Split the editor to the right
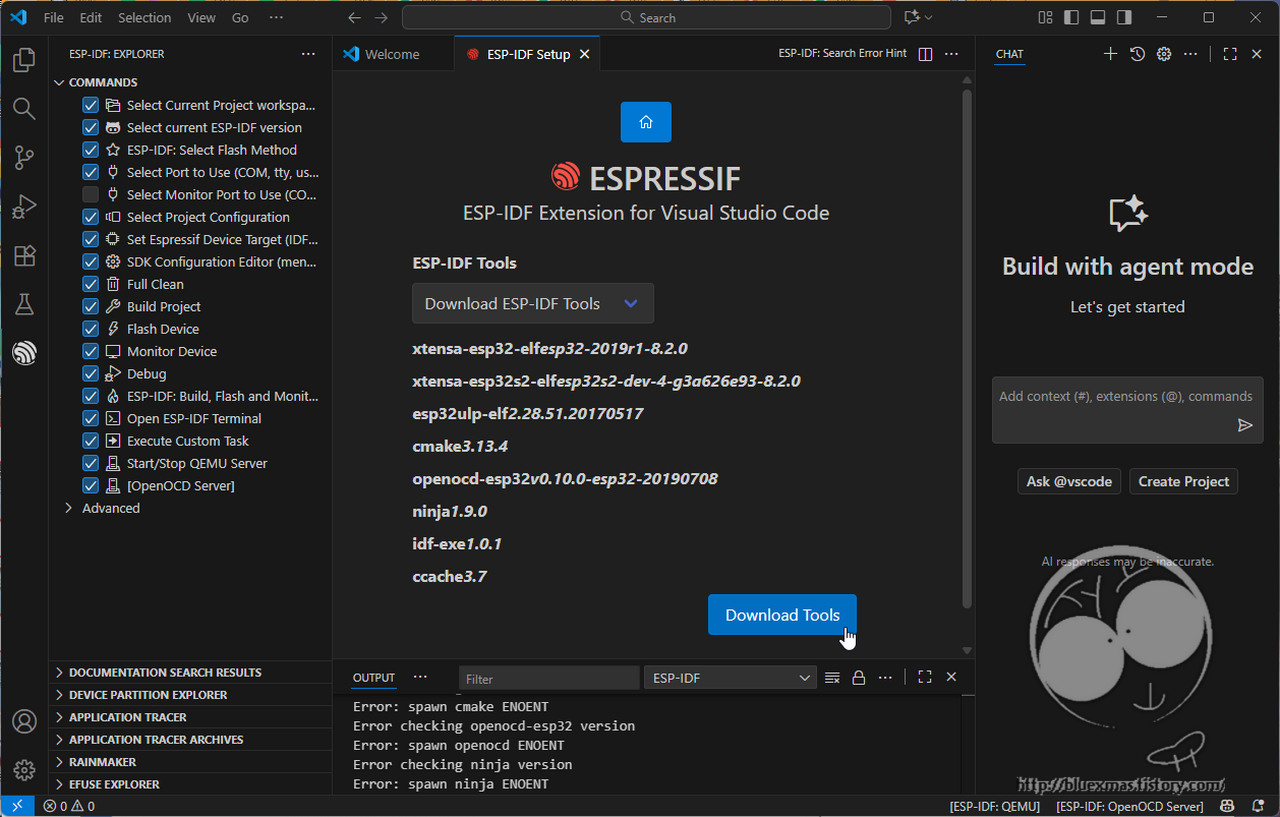 pyautogui.click(x=925, y=54)
